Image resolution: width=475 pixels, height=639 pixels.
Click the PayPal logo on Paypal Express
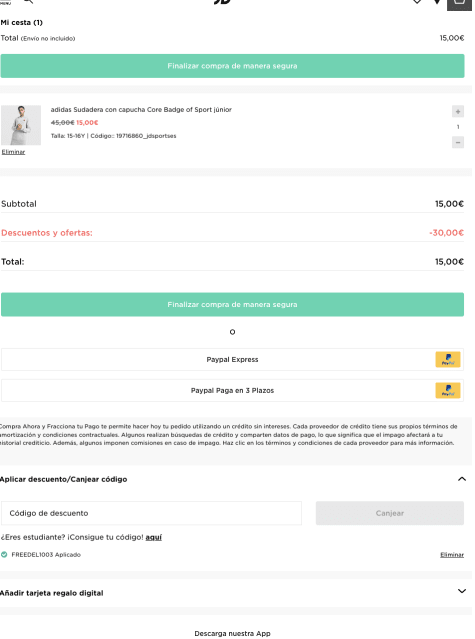click(x=448, y=359)
